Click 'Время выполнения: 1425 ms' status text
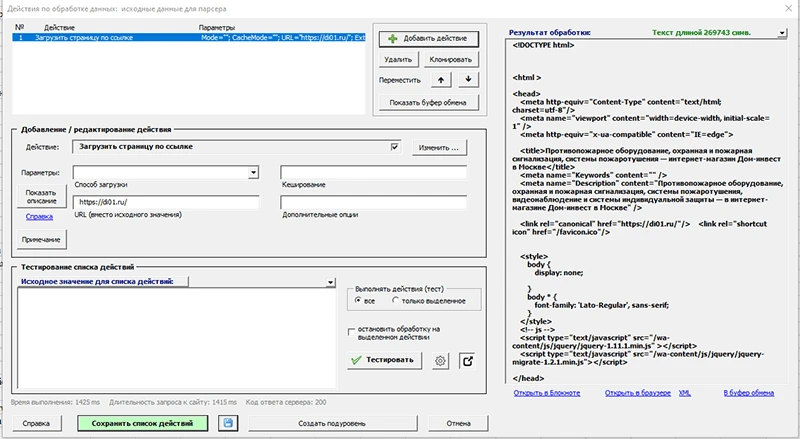The height and width of the screenshot is (439, 800). [x=55, y=402]
